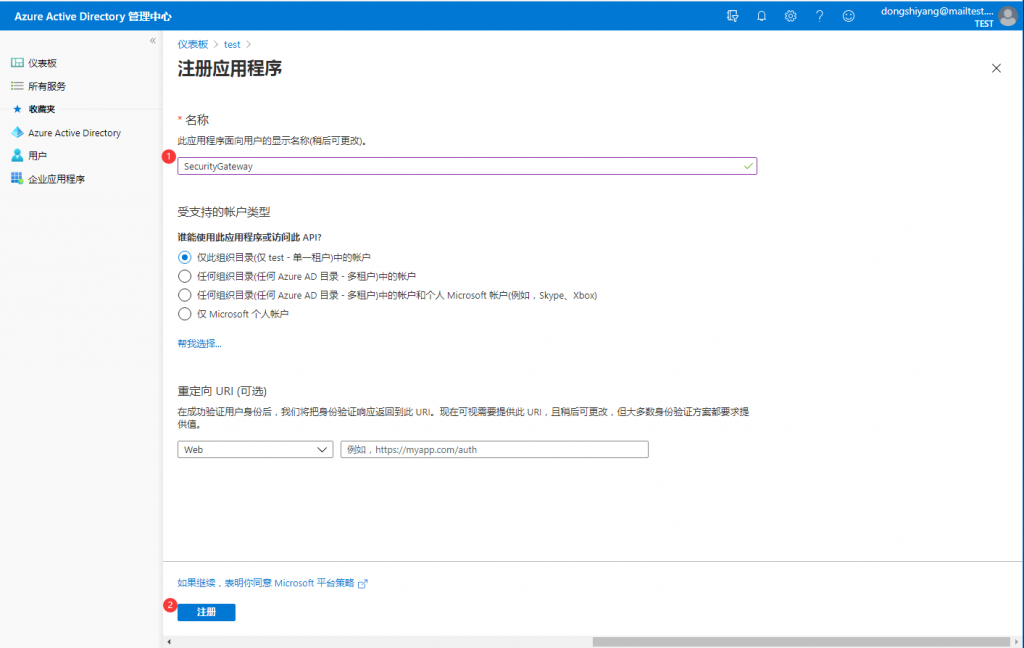The width and height of the screenshot is (1024, 648).
Task: Open the Web platform dropdown
Action: coord(255,449)
